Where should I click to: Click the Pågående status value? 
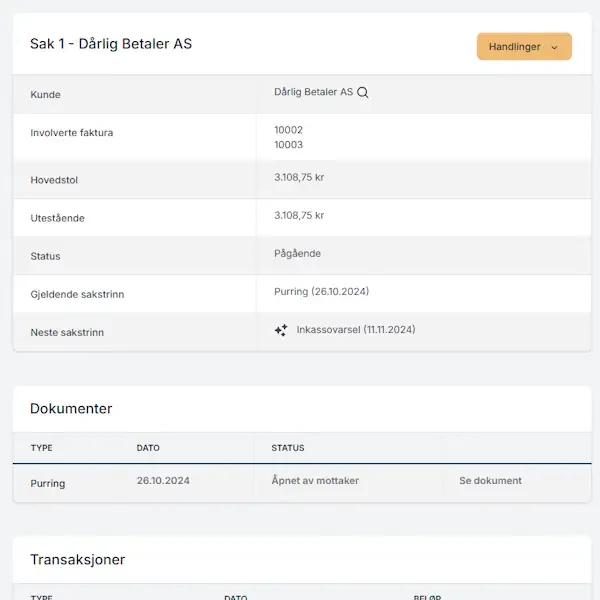click(297, 254)
